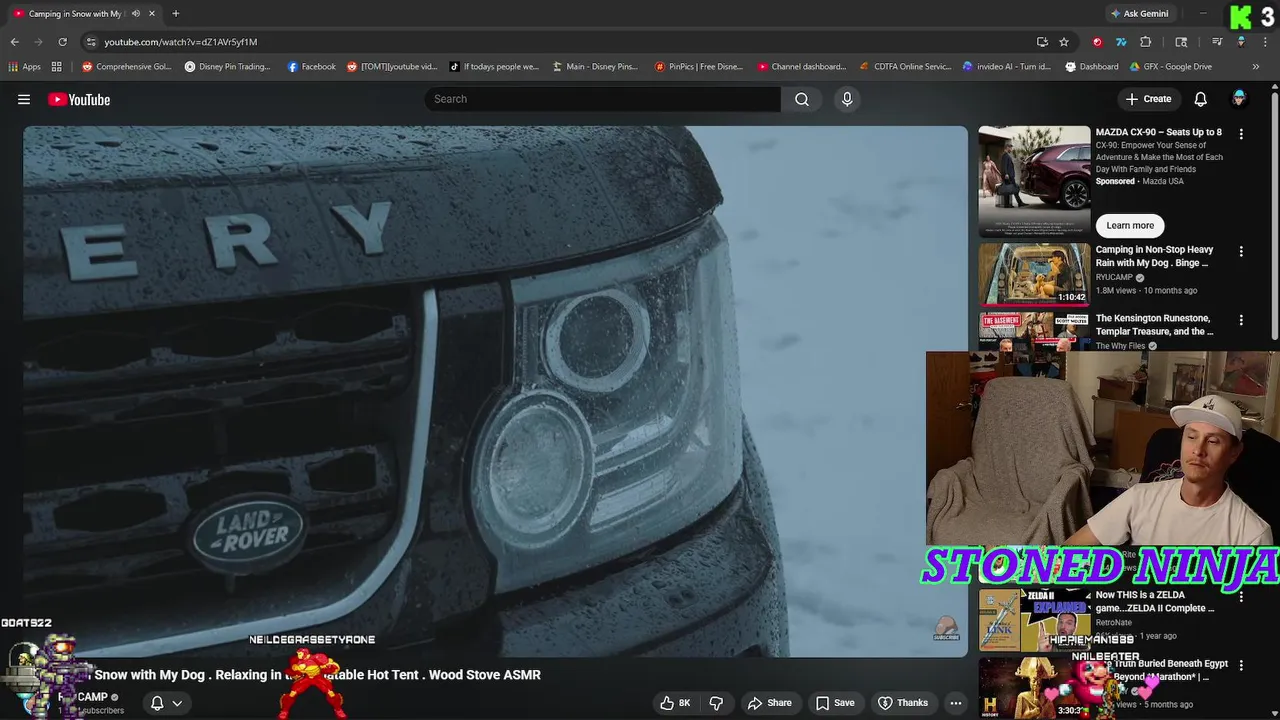The image size is (1280, 720).
Task: Open the GFX - Google Drive bookmark
Action: (x=1171, y=67)
